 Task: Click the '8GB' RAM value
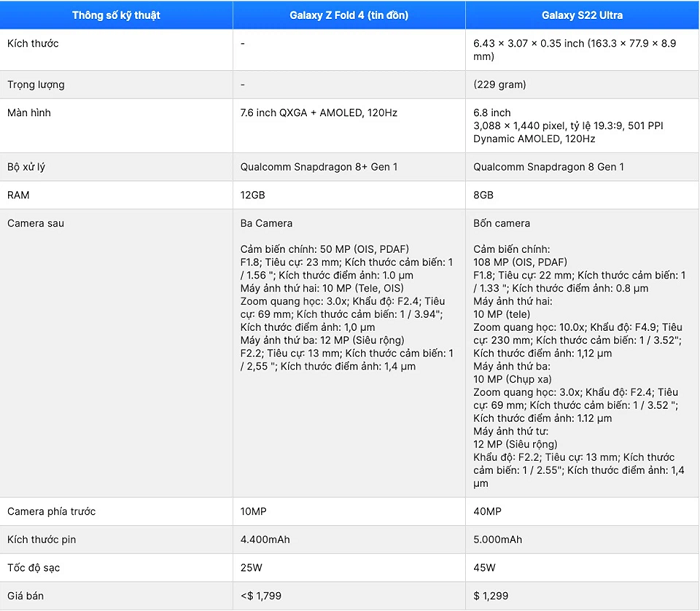point(484,195)
